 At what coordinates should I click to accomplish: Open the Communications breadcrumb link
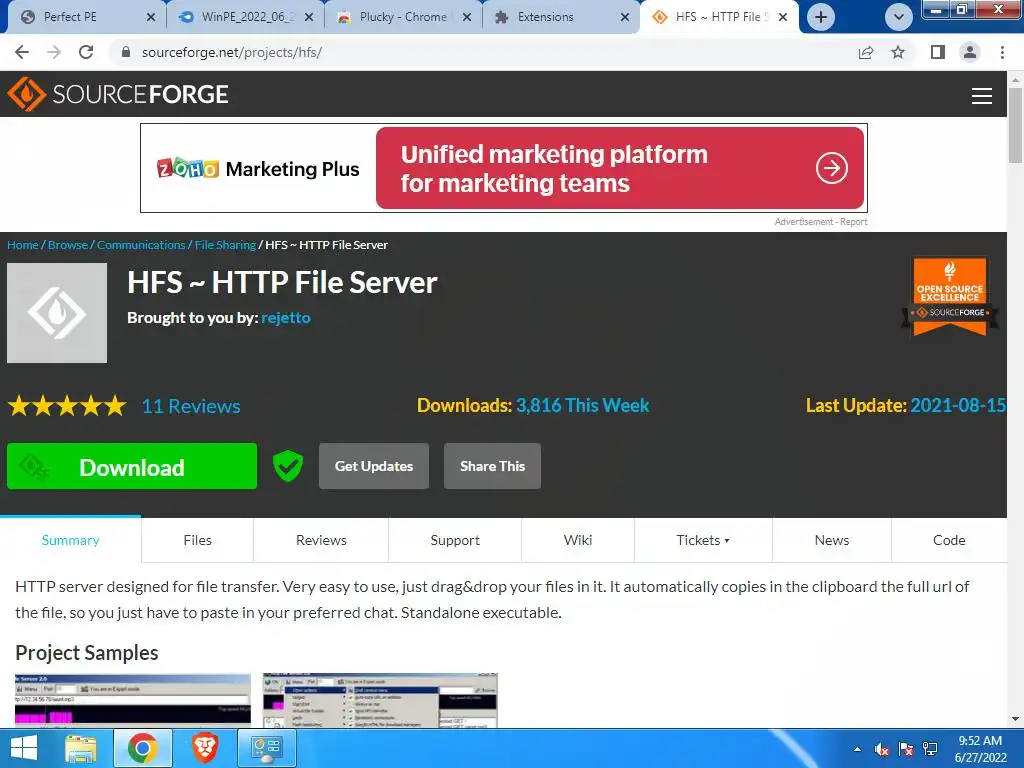coord(141,245)
